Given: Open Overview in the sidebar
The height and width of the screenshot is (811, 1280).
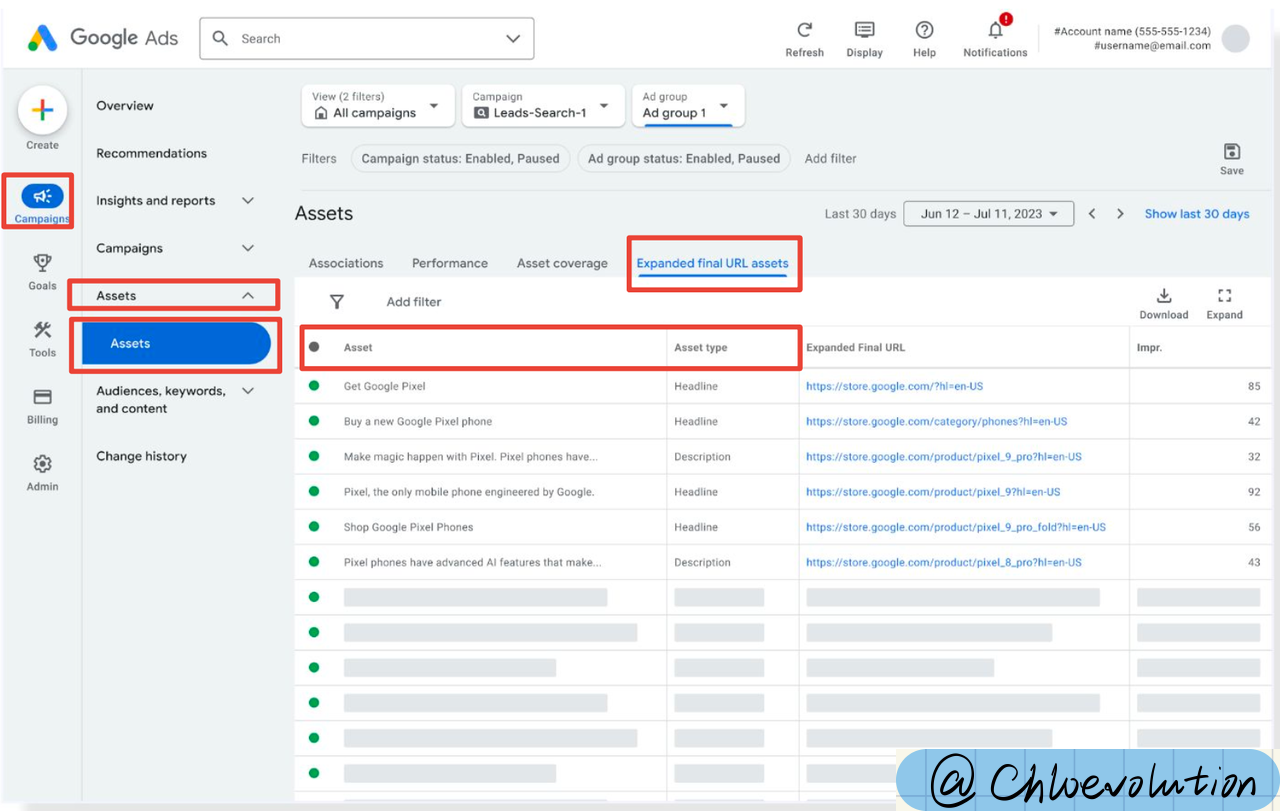Looking at the screenshot, I should [x=125, y=106].
